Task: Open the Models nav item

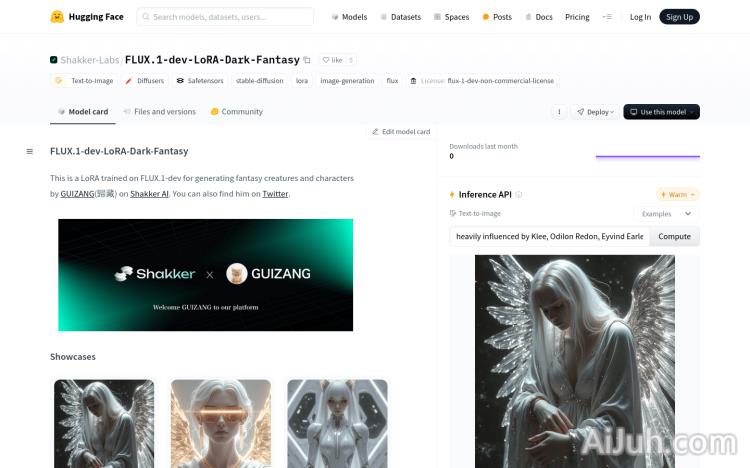Action: [349, 17]
